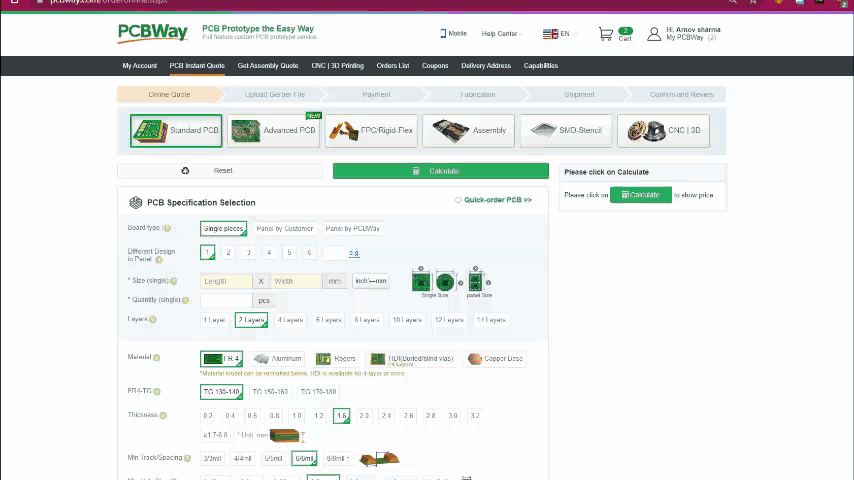Select the Standard PCB product tile
This screenshot has width=854, height=480.
176,131
